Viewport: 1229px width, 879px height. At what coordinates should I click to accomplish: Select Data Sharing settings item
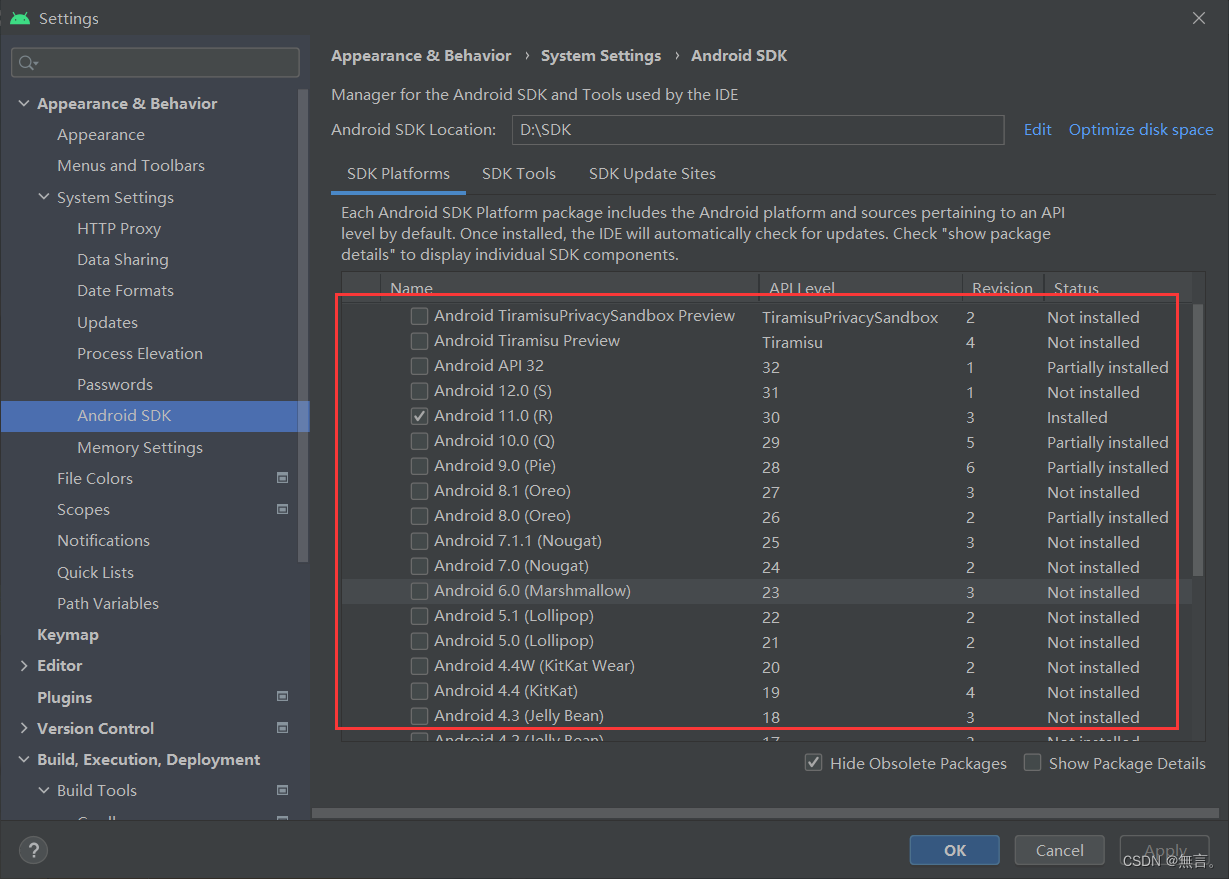coord(123,259)
